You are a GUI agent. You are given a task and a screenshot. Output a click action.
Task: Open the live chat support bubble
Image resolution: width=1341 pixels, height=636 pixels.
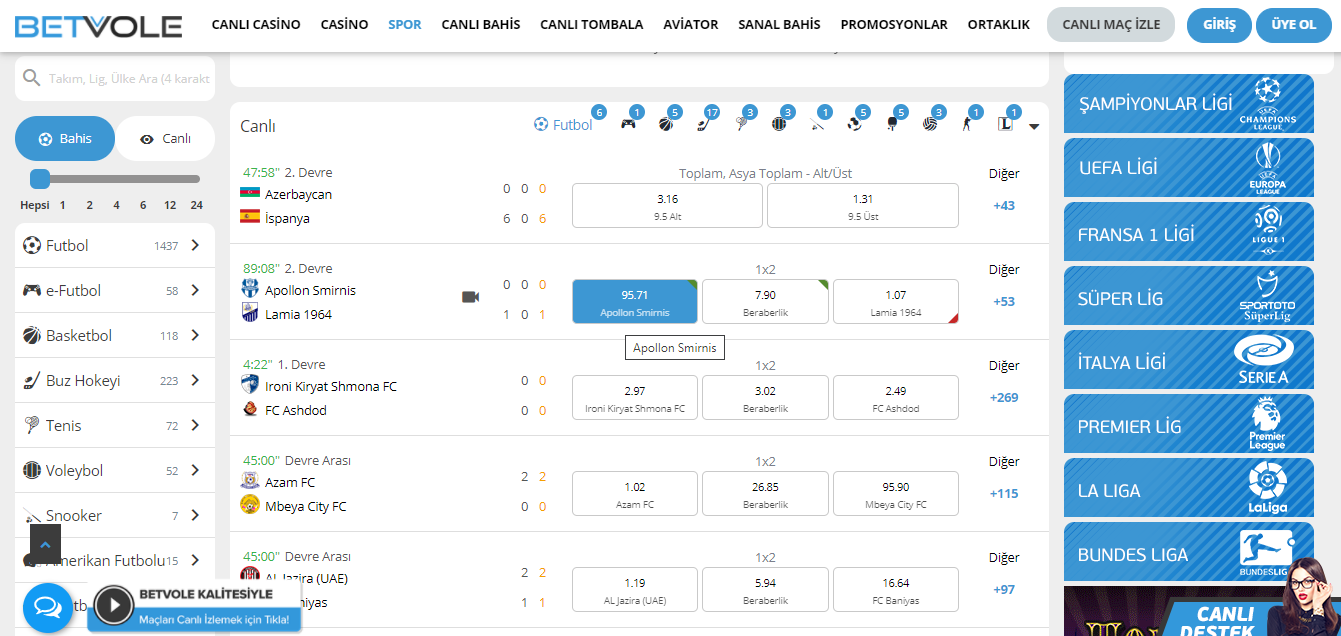pyautogui.click(x=47, y=607)
